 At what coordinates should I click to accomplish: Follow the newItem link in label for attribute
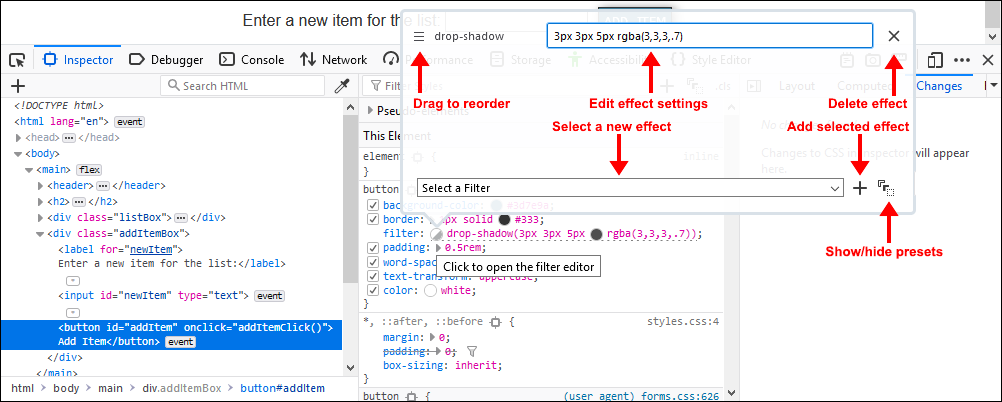click(x=152, y=249)
